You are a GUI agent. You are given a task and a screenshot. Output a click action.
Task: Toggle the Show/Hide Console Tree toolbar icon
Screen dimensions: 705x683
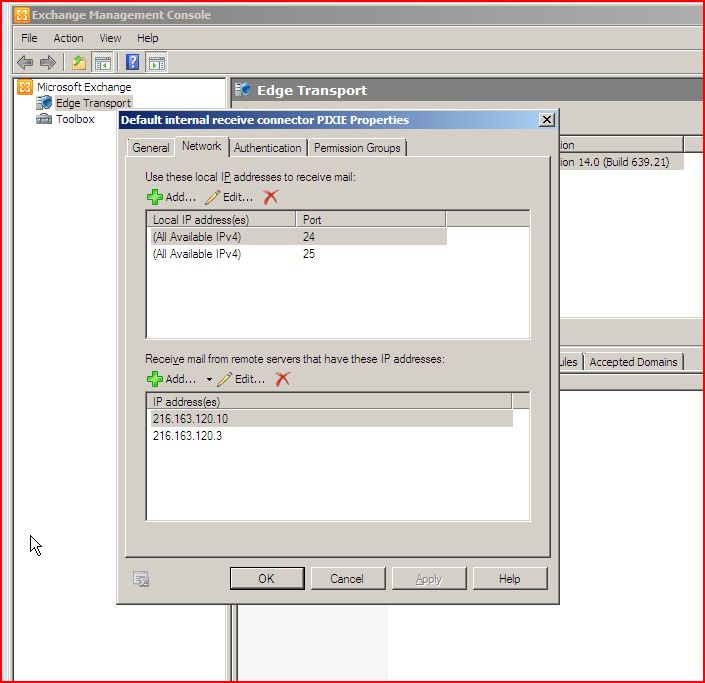(x=102, y=63)
